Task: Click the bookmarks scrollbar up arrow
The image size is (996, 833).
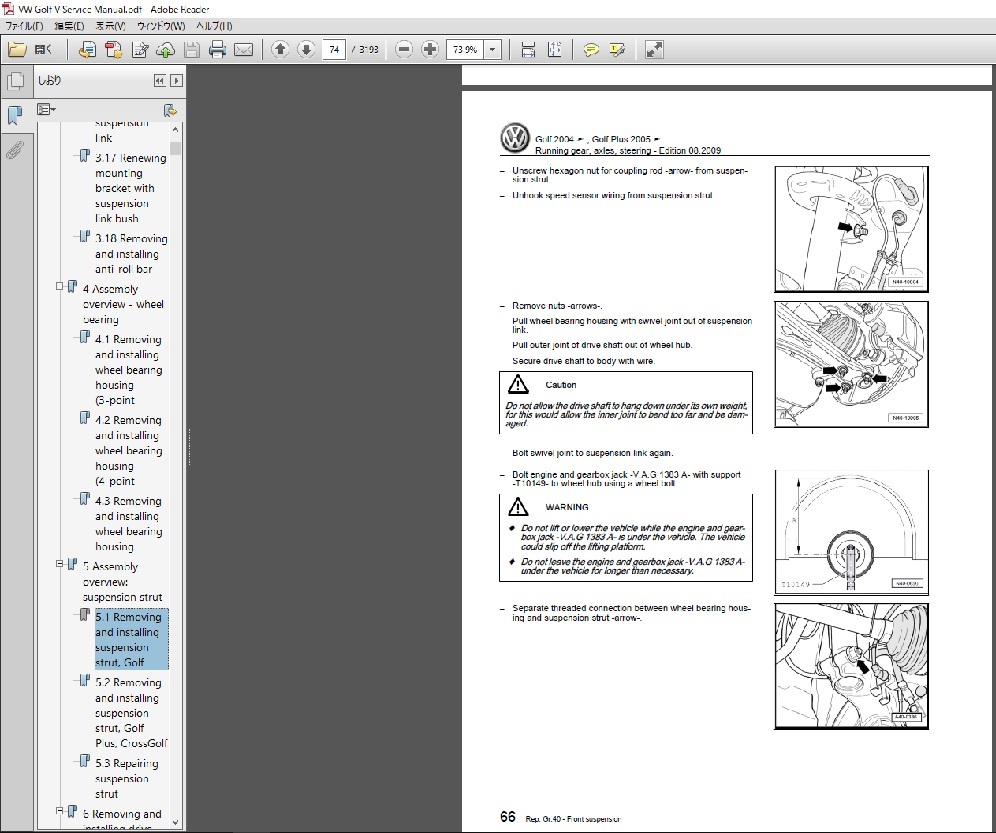Action: click(175, 129)
